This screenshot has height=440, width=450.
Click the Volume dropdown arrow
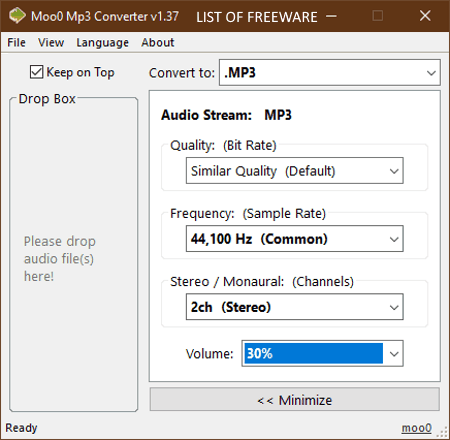(x=394, y=354)
